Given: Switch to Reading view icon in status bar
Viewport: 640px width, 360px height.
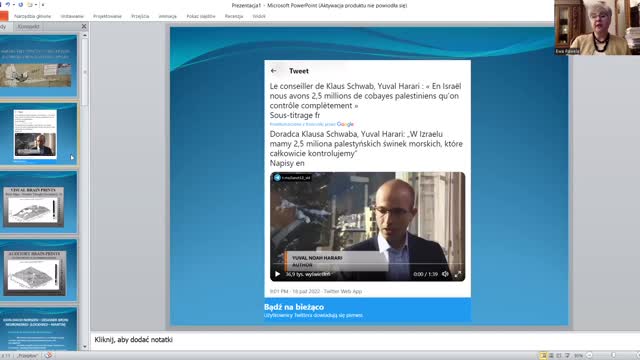Looking at the screenshot, I should [559, 356].
